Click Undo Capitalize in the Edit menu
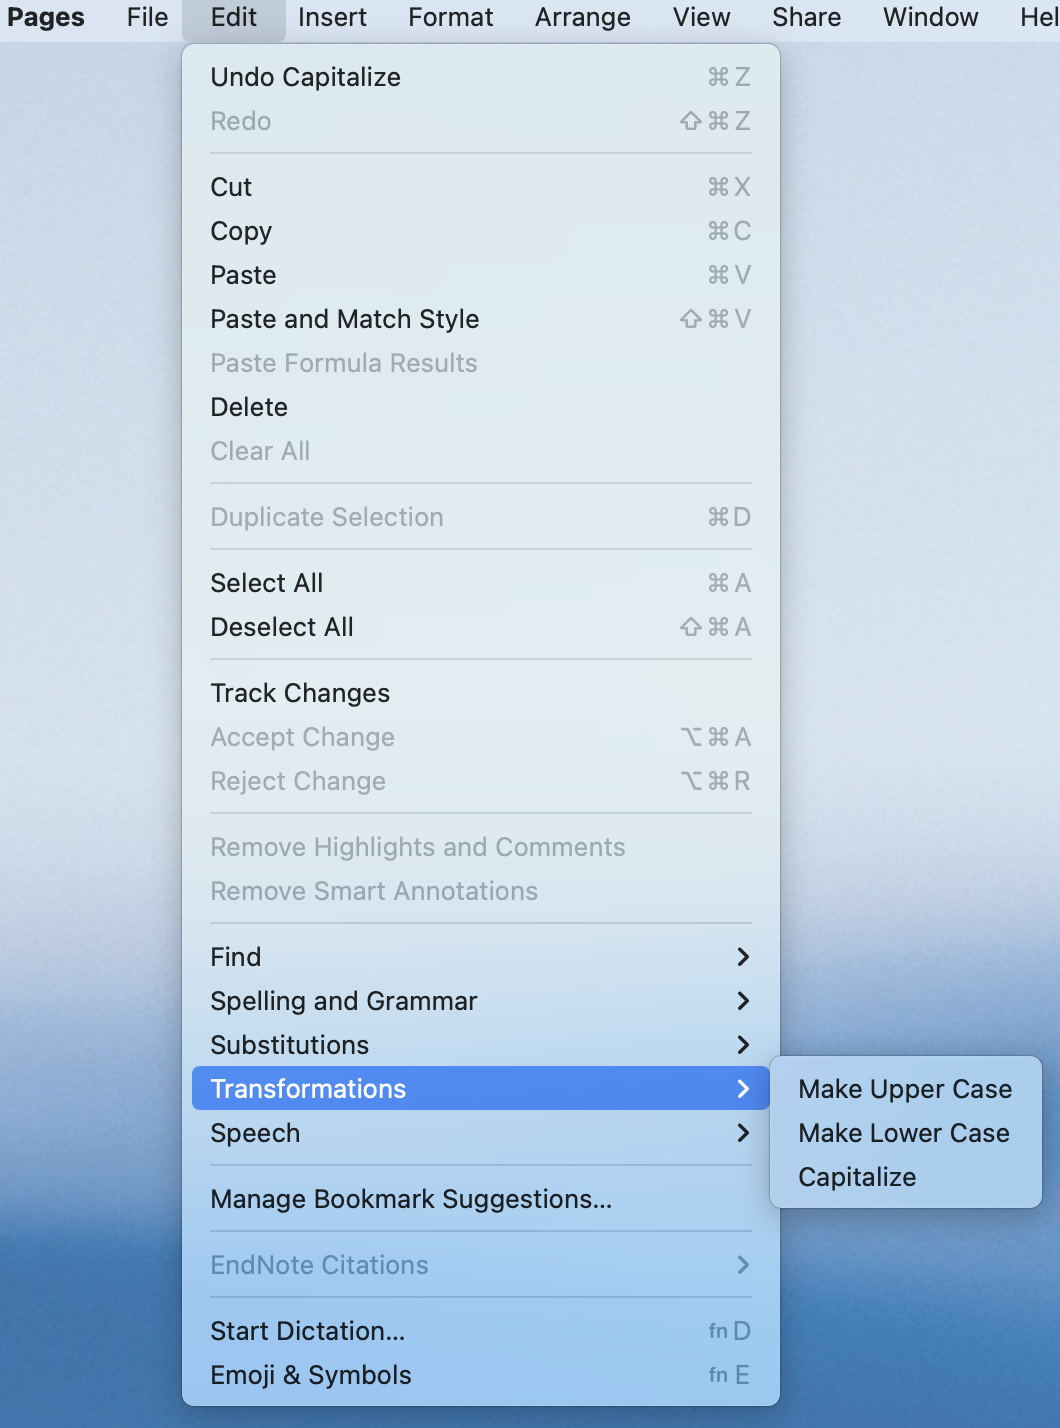The width and height of the screenshot is (1060, 1428). pyautogui.click(x=305, y=77)
